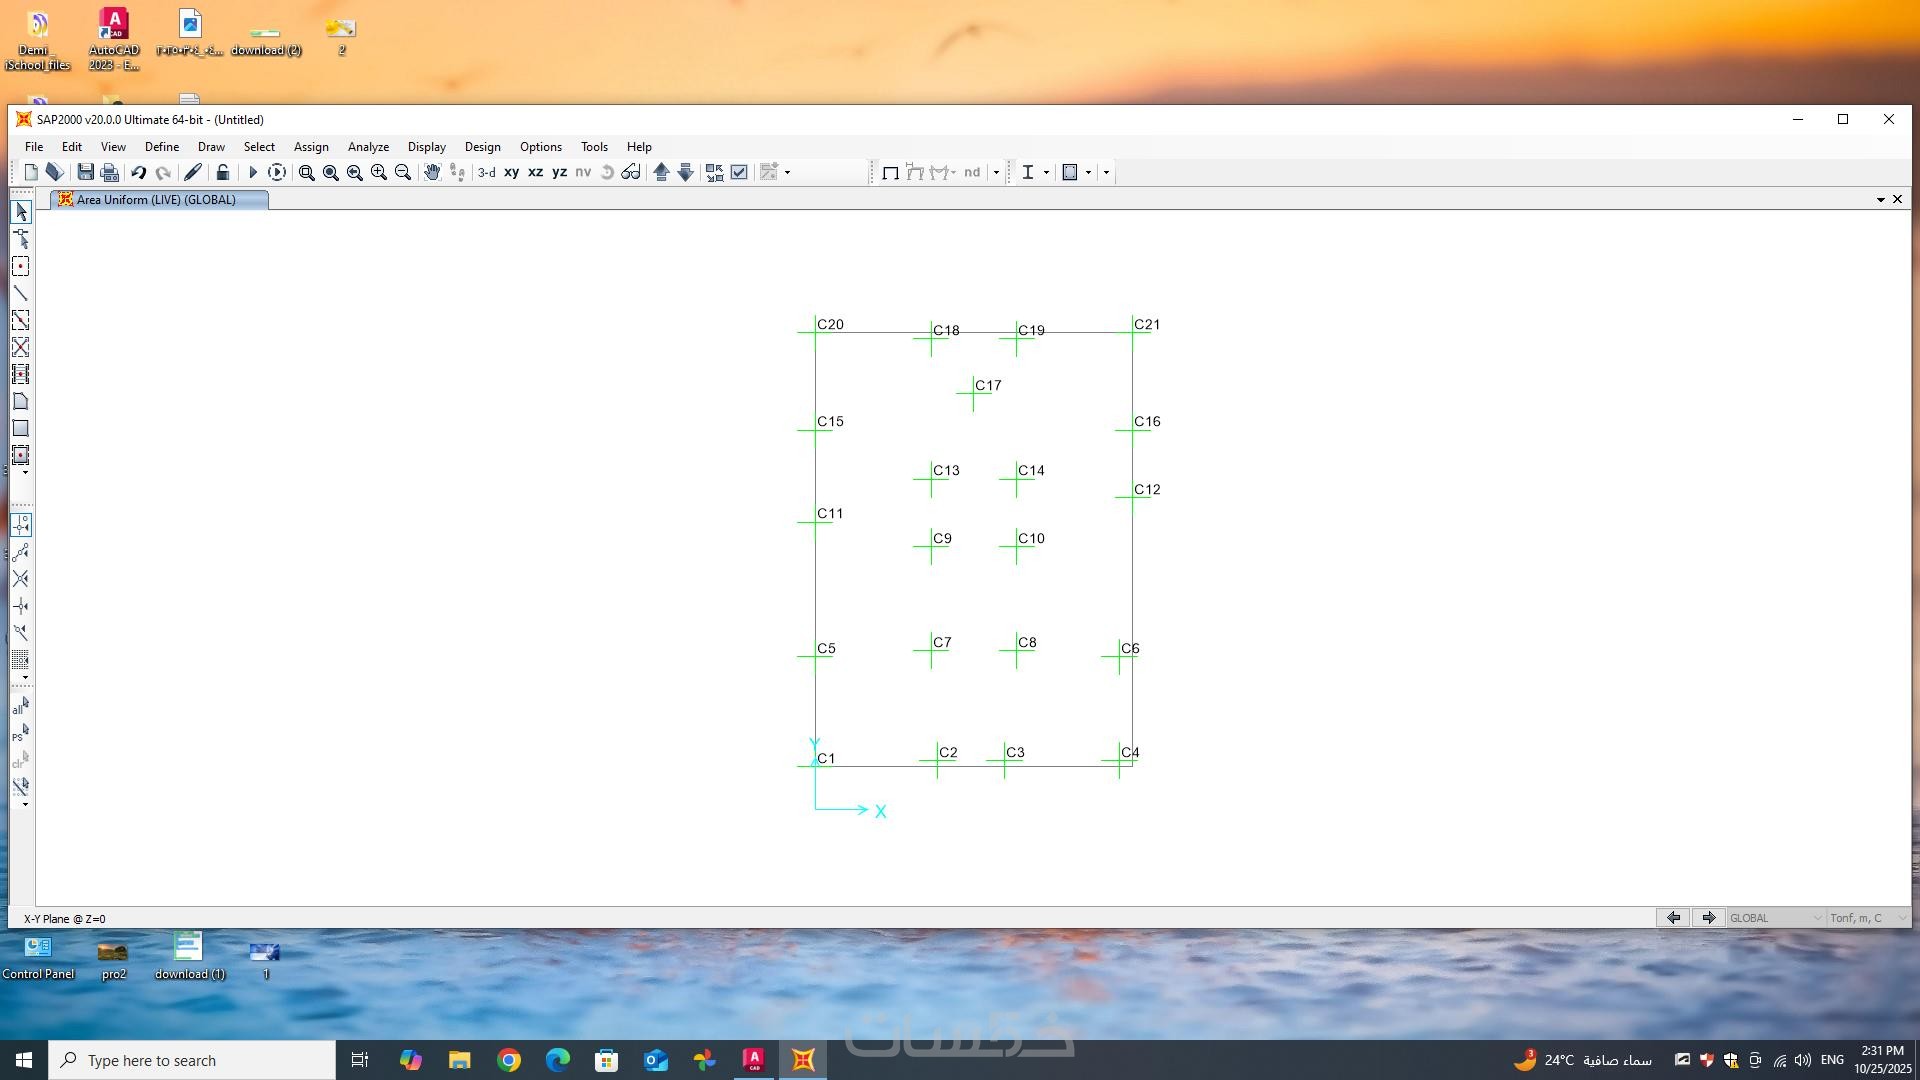Click Undo arrow in toolbar
Screen dimensions: 1920x1080
(x=139, y=172)
